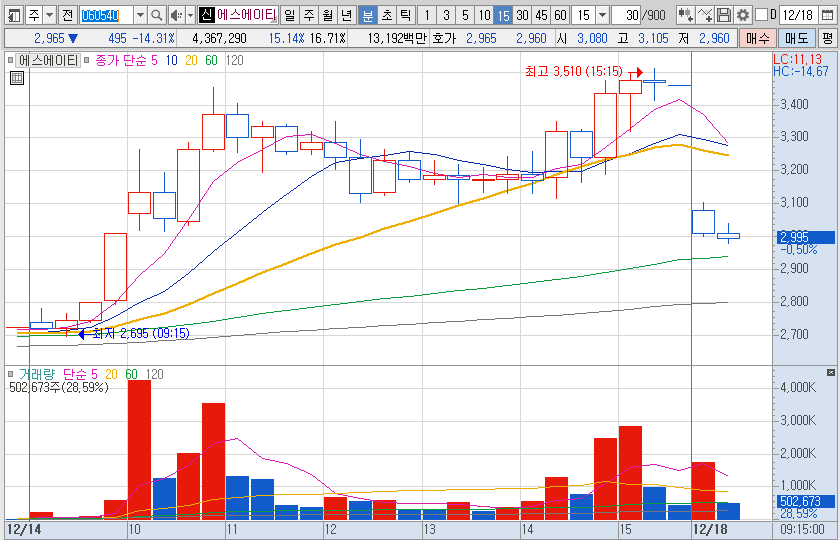This screenshot has width=840, height=540.
Task: Open chart settings gear icon
Action: coord(742,15)
